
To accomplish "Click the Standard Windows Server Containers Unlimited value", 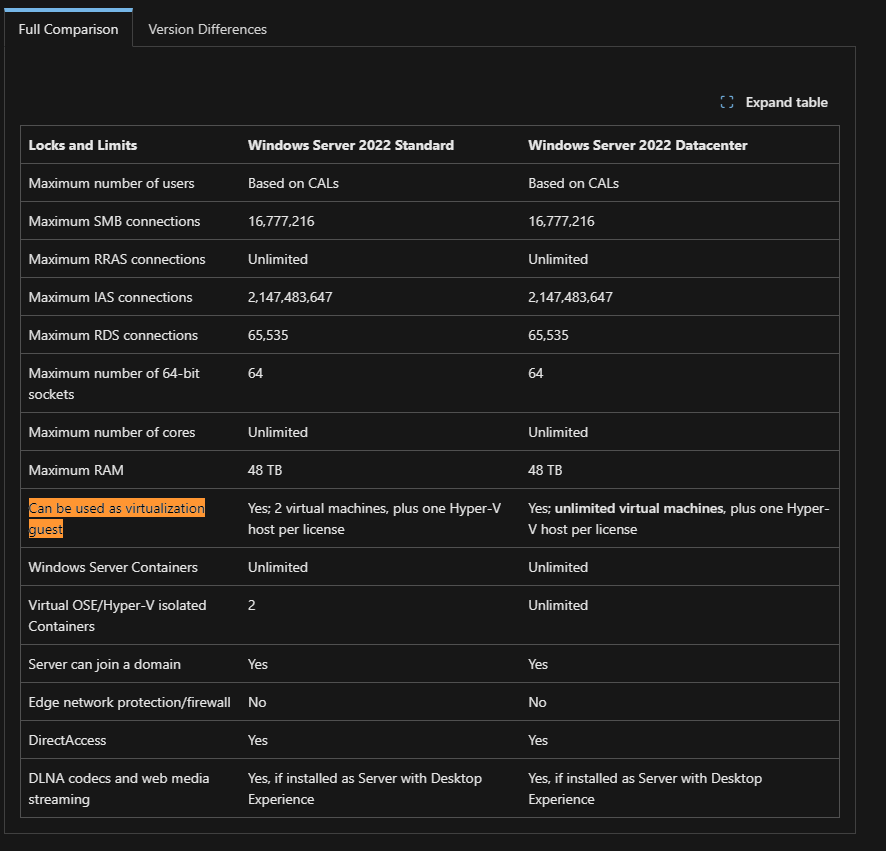I will click(278, 567).
